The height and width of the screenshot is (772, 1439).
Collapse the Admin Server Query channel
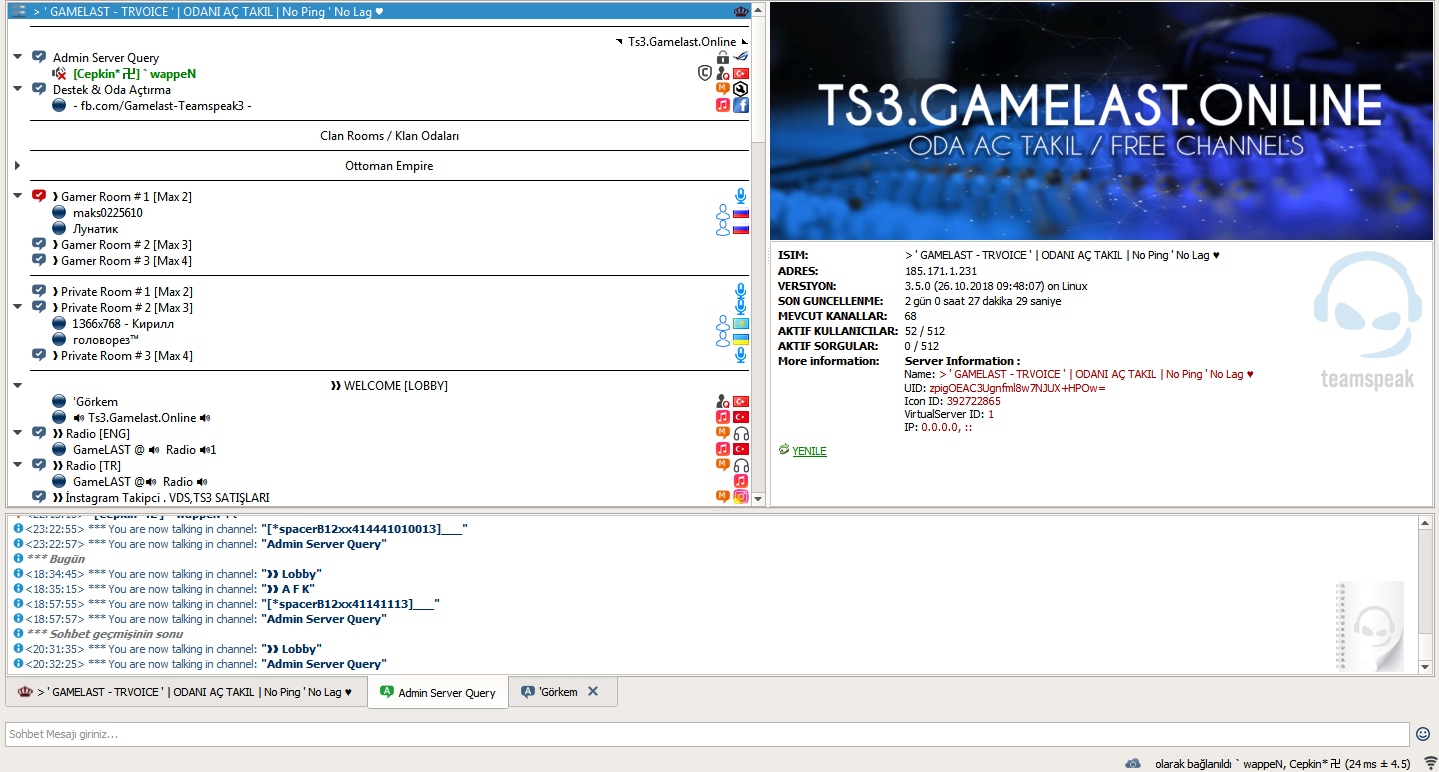point(18,58)
